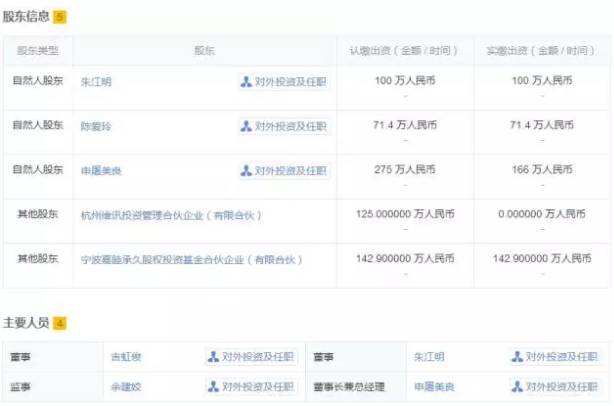Open shareholder 朱江明's profile link

[x=96, y=82]
